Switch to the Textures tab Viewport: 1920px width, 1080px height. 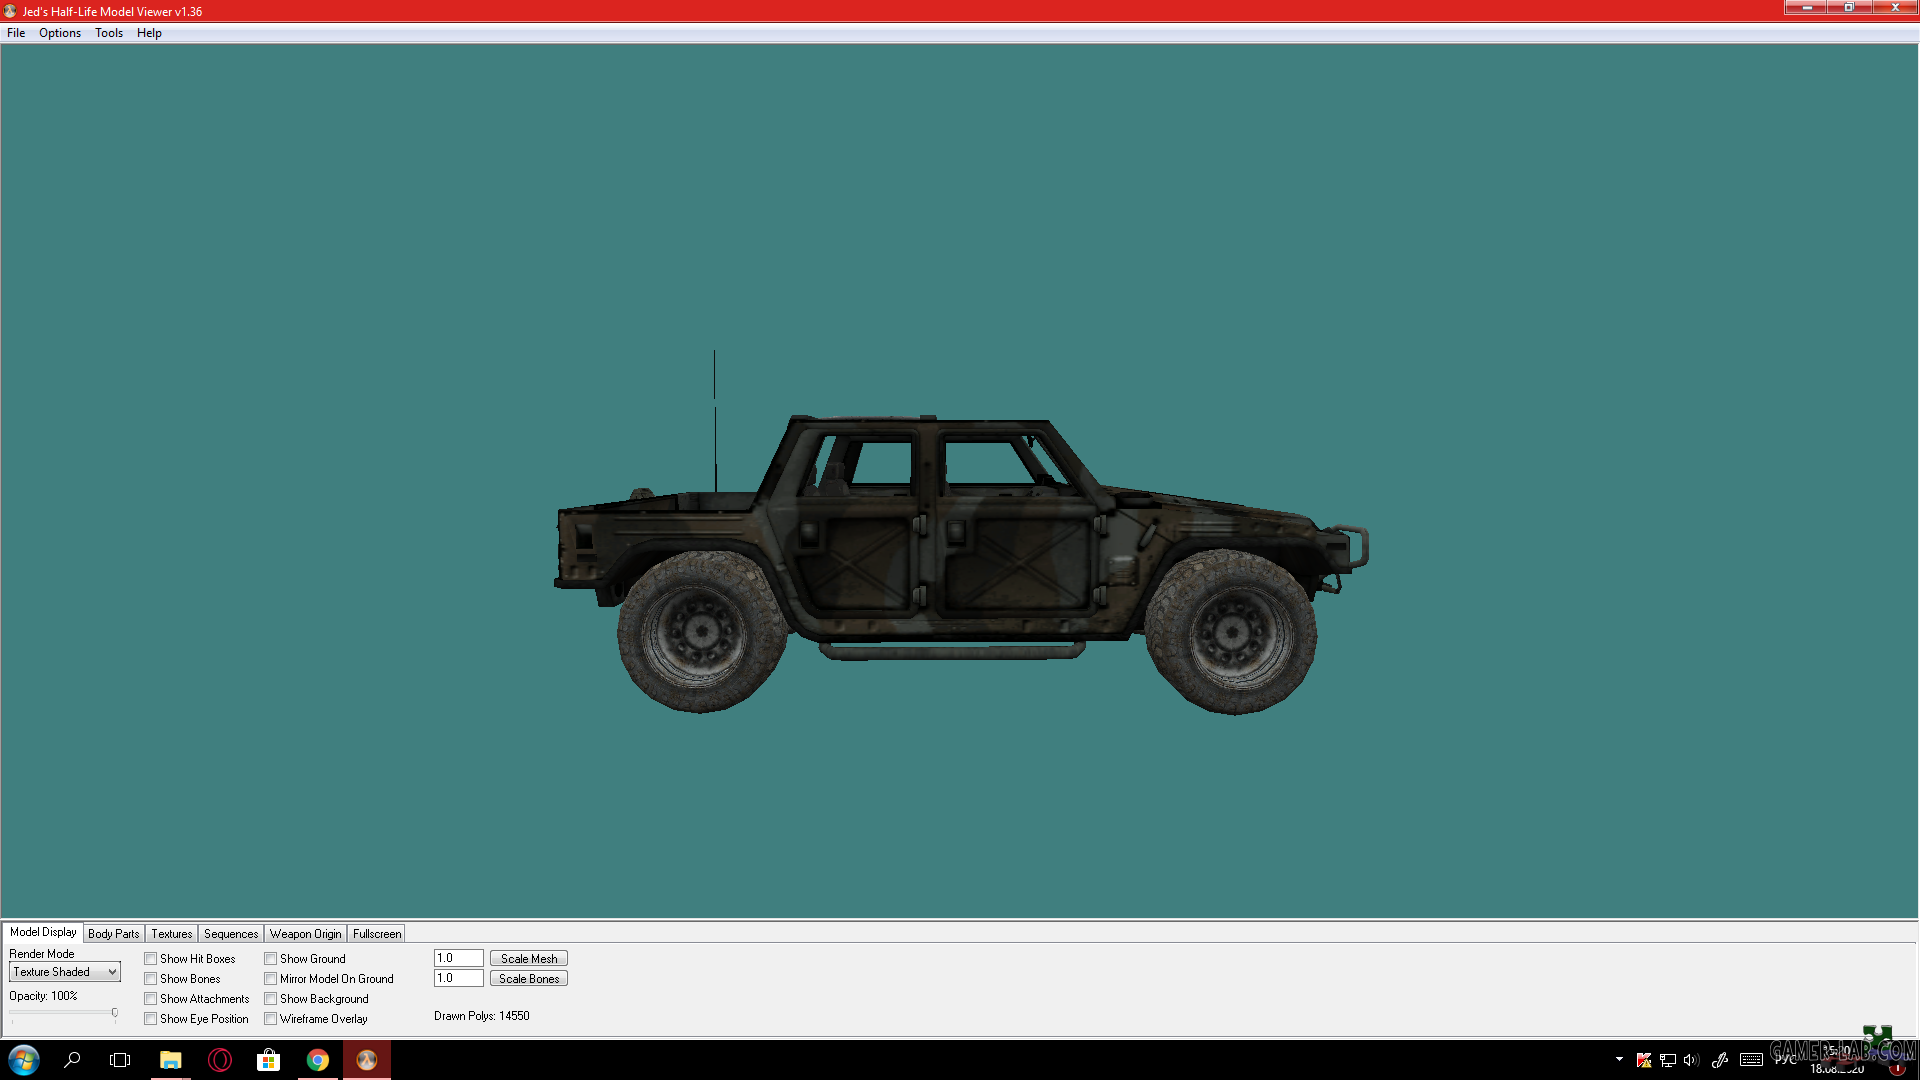[172, 934]
